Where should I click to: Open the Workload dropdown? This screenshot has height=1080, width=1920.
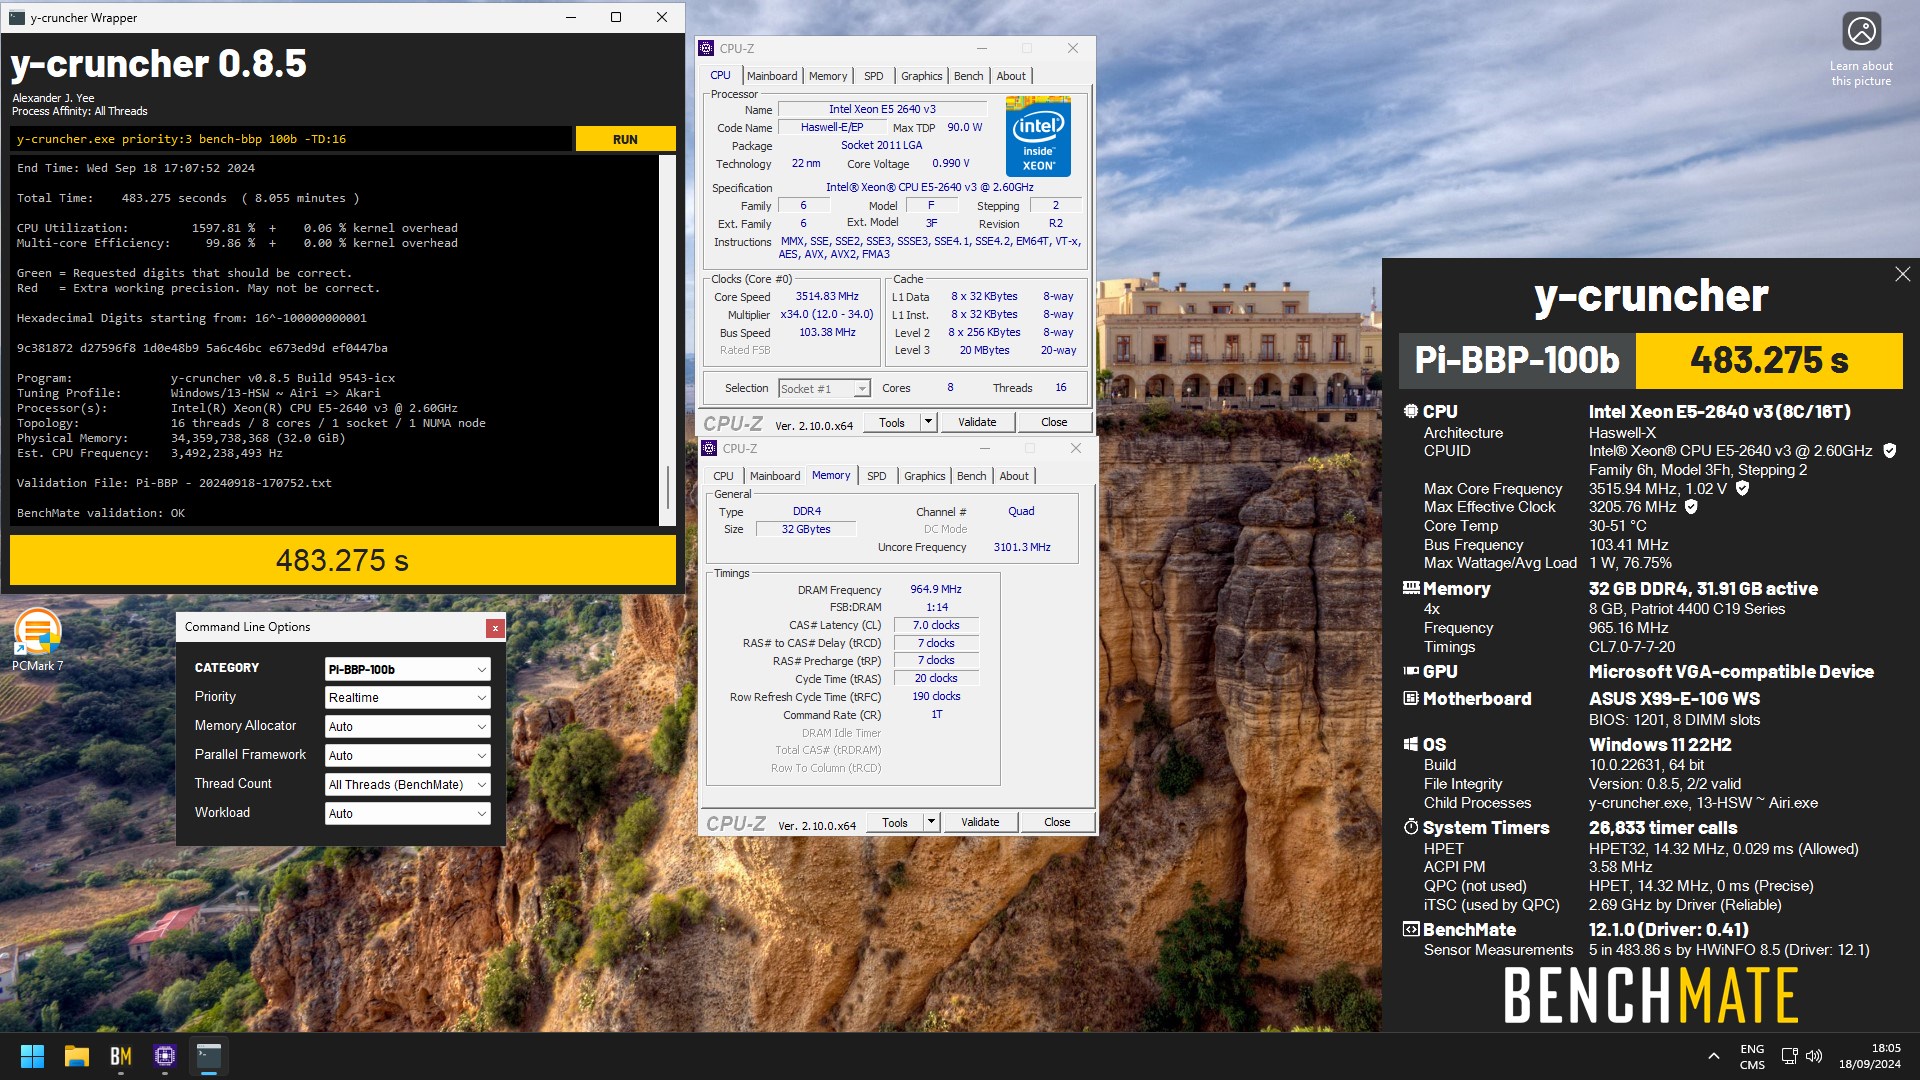pyautogui.click(x=407, y=814)
